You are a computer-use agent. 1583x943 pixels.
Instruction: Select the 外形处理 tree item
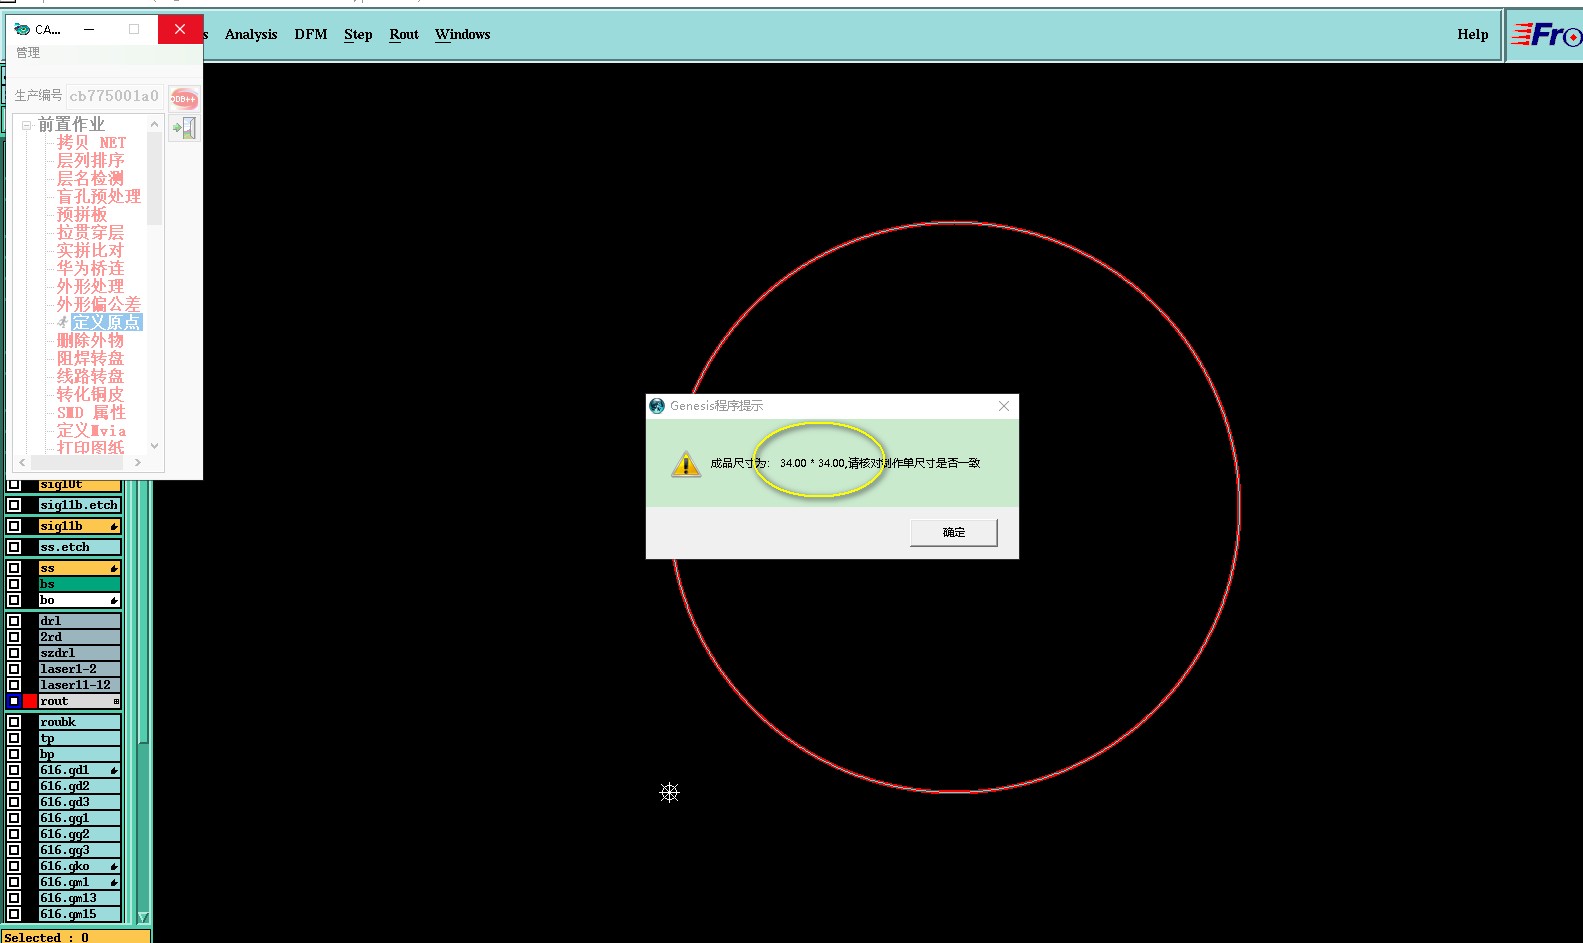point(90,287)
